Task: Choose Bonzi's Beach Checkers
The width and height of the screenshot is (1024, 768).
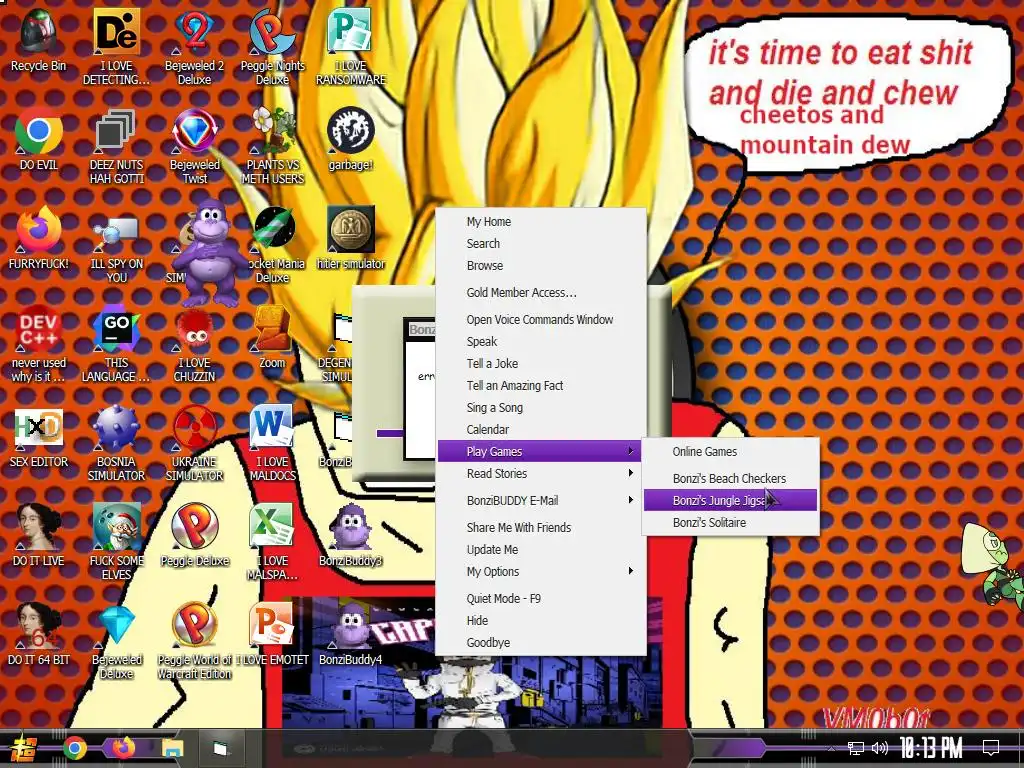Action: (730, 479)
